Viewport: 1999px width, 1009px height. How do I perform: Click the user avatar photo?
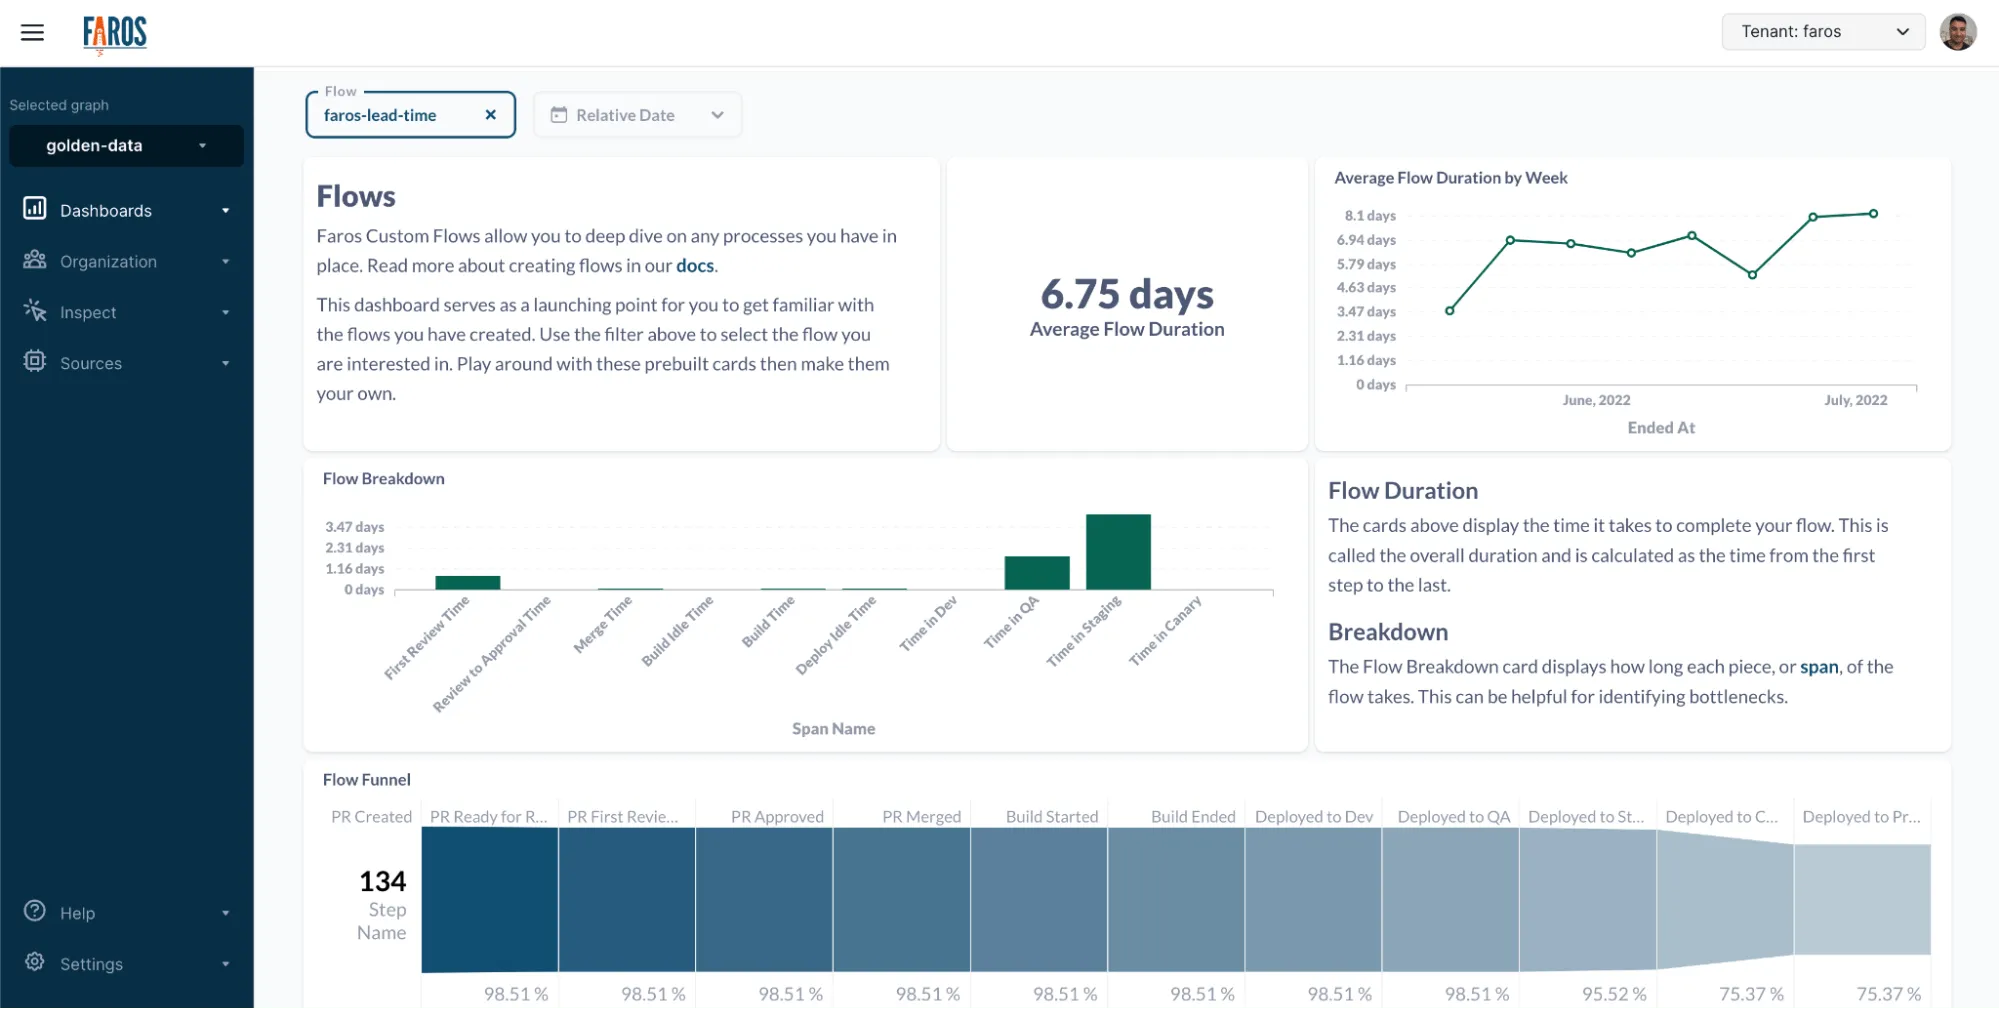click(x=1959, y=31)
